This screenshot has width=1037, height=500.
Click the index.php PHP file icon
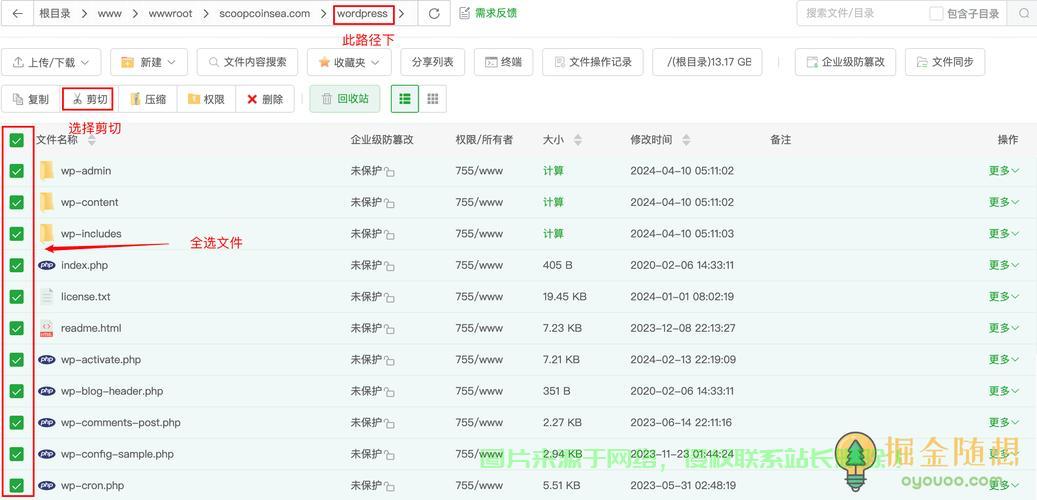pos(46,265)
